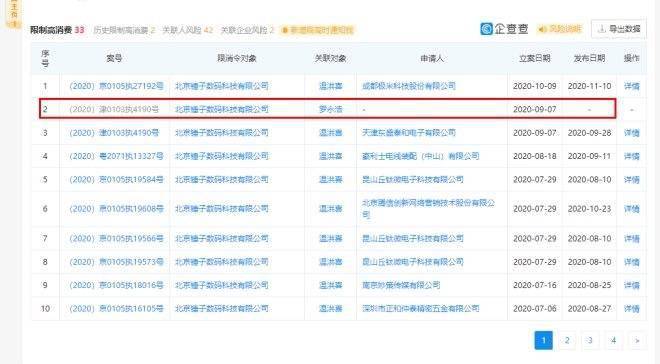Click applicant 天津东盛泰和电子有限公司

pyautogui.click(x=409, y=133)
